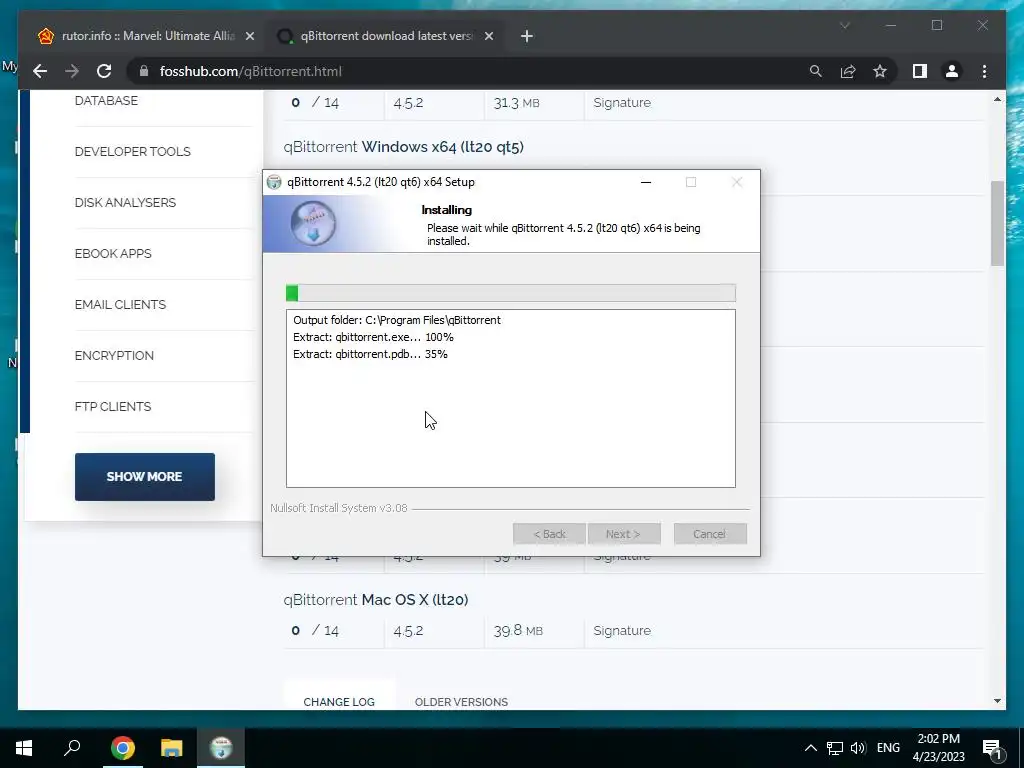Go back with Chrome's back arrow
This screenshot has height=768, width=1024.
tap(40, 71)
